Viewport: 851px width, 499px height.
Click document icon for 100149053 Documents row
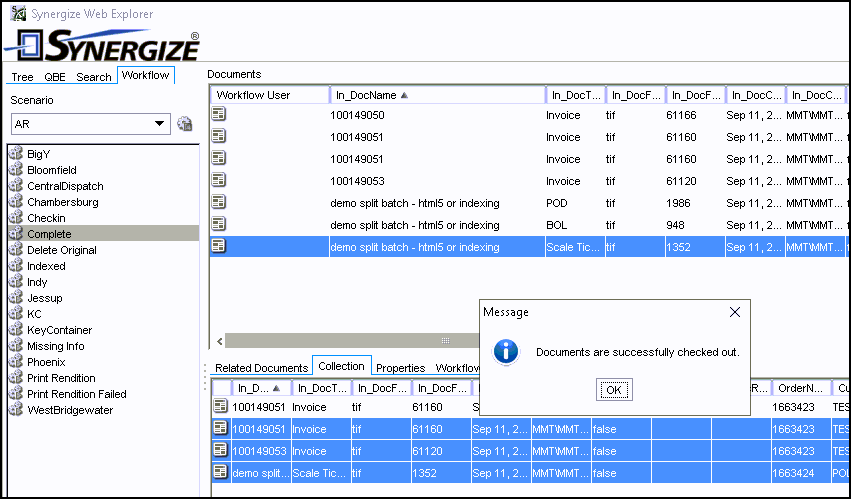[x=218, y=180]
